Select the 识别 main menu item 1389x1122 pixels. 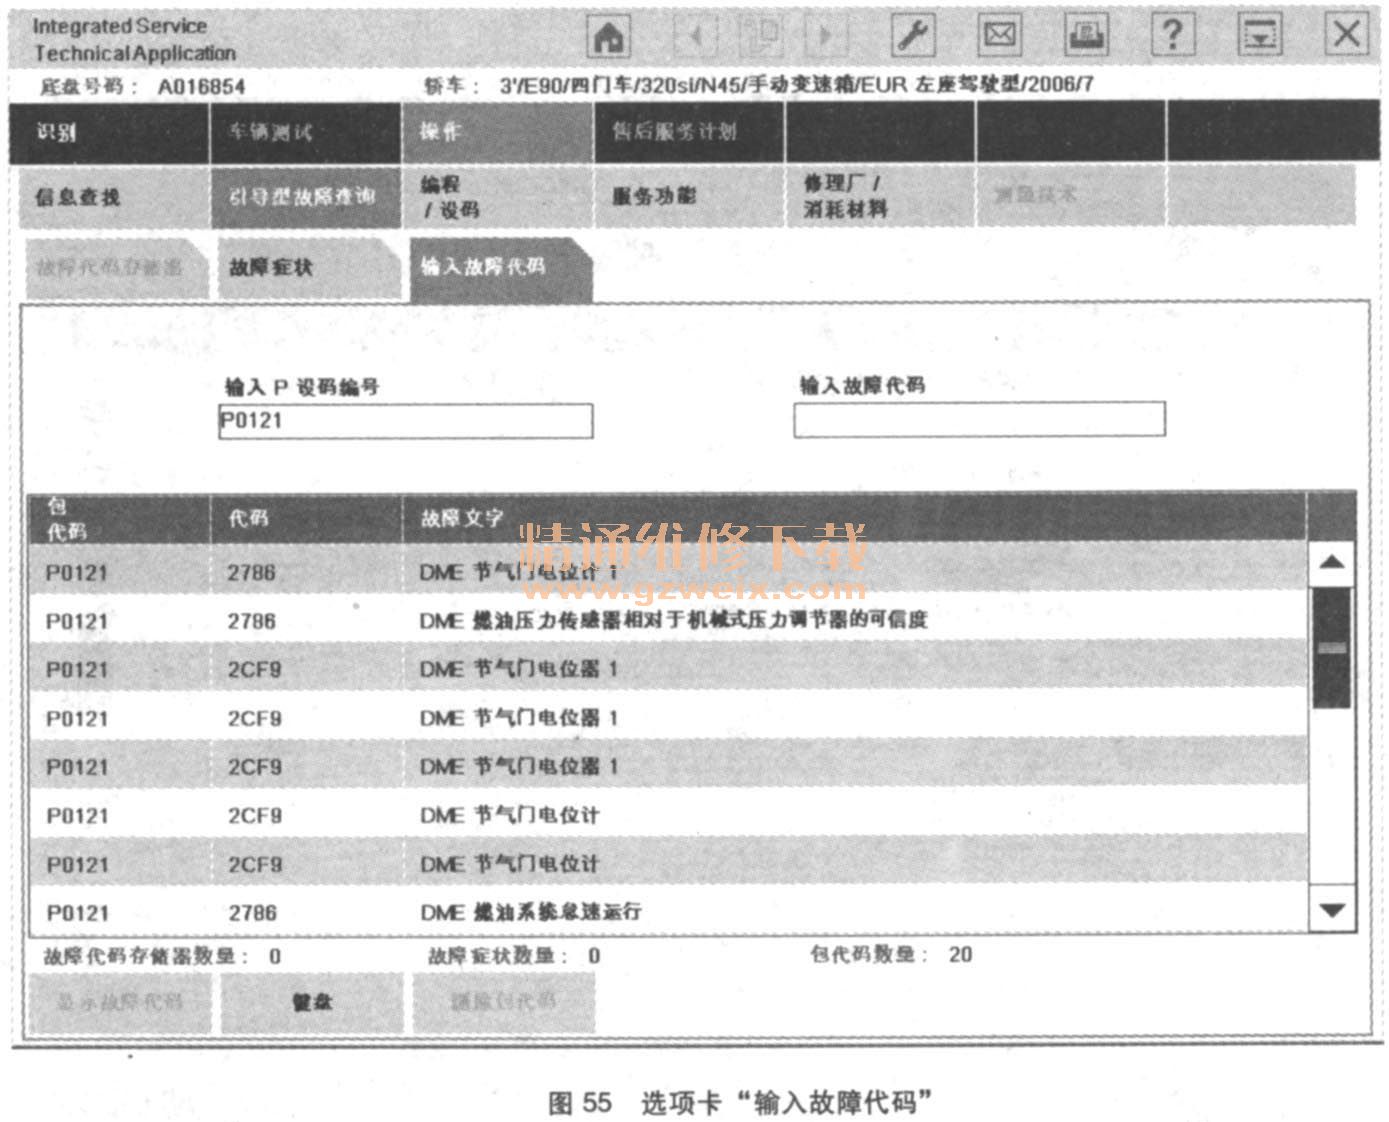click(109, 132)
